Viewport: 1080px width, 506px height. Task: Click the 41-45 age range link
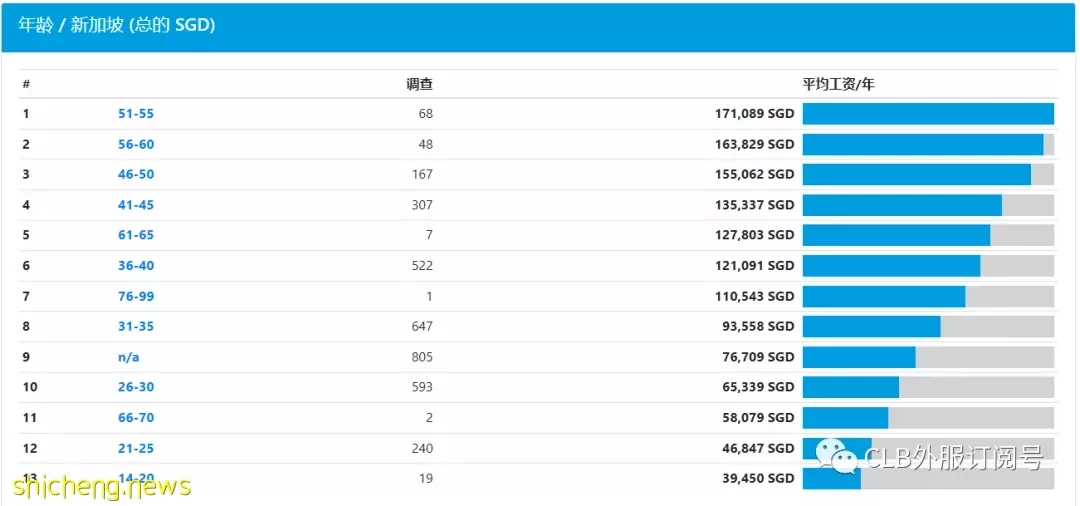[136, 205]
